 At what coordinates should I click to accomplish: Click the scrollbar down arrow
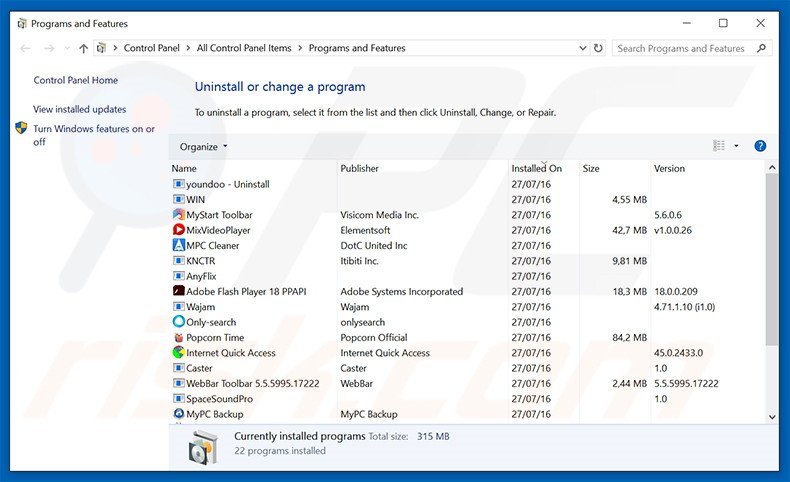coord(772,417)
